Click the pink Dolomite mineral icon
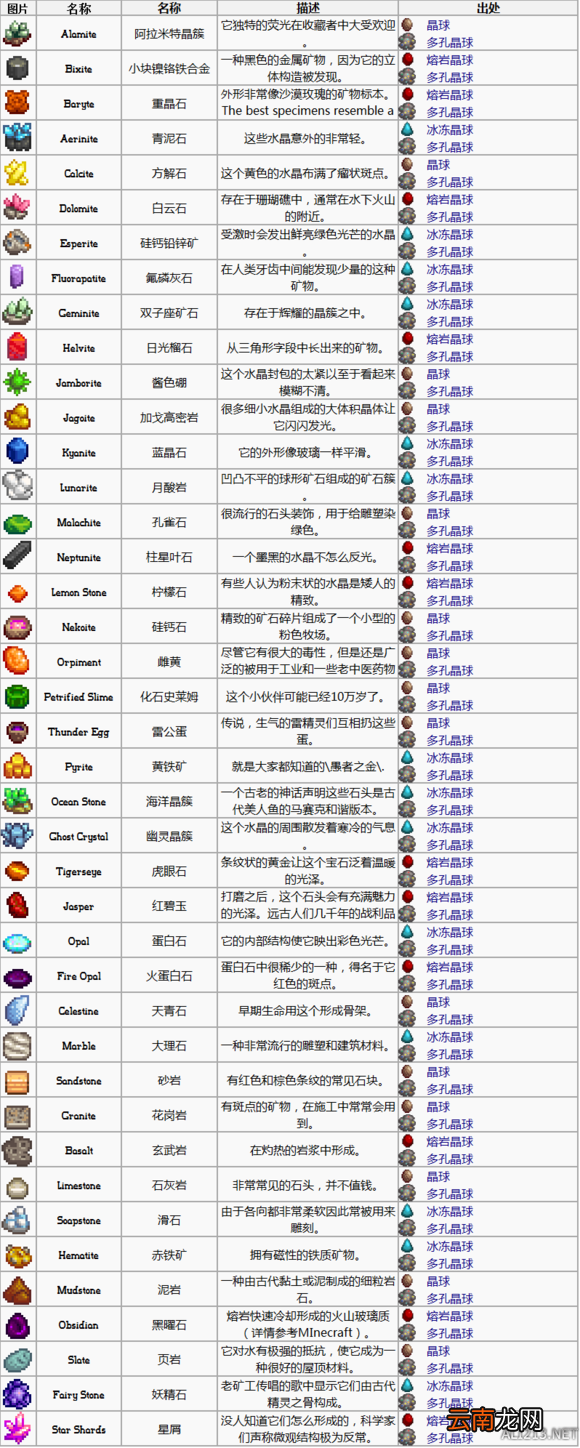The width and height of the screenshot is (580, 1448). coord(17,209)
